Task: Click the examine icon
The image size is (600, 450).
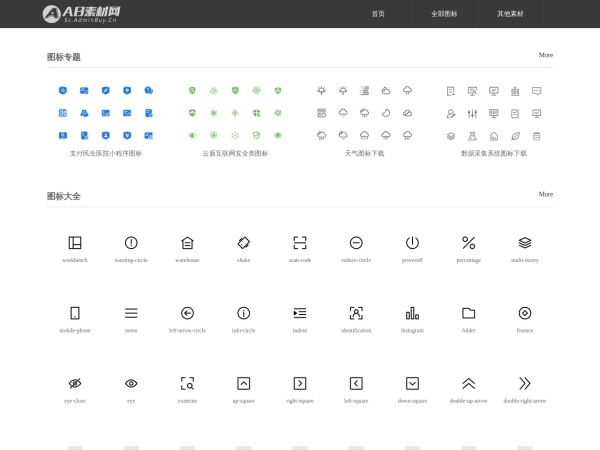Action: tap(187, 383)
